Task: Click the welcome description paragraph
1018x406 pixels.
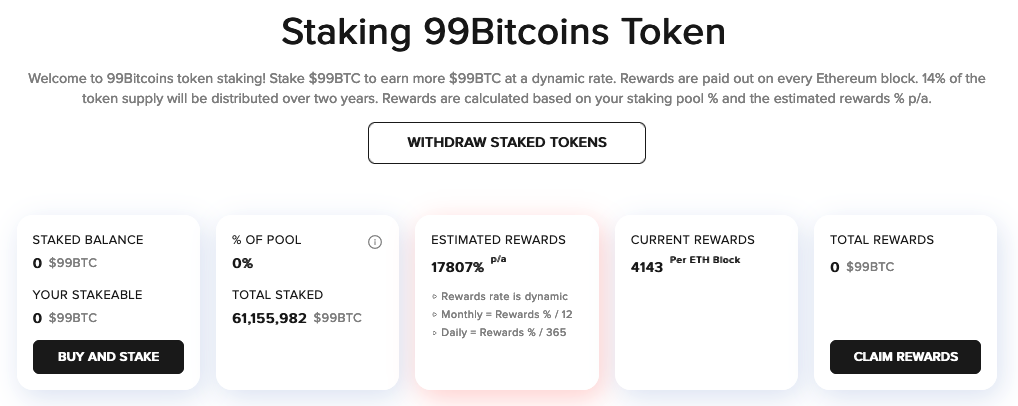Action: 506,89
